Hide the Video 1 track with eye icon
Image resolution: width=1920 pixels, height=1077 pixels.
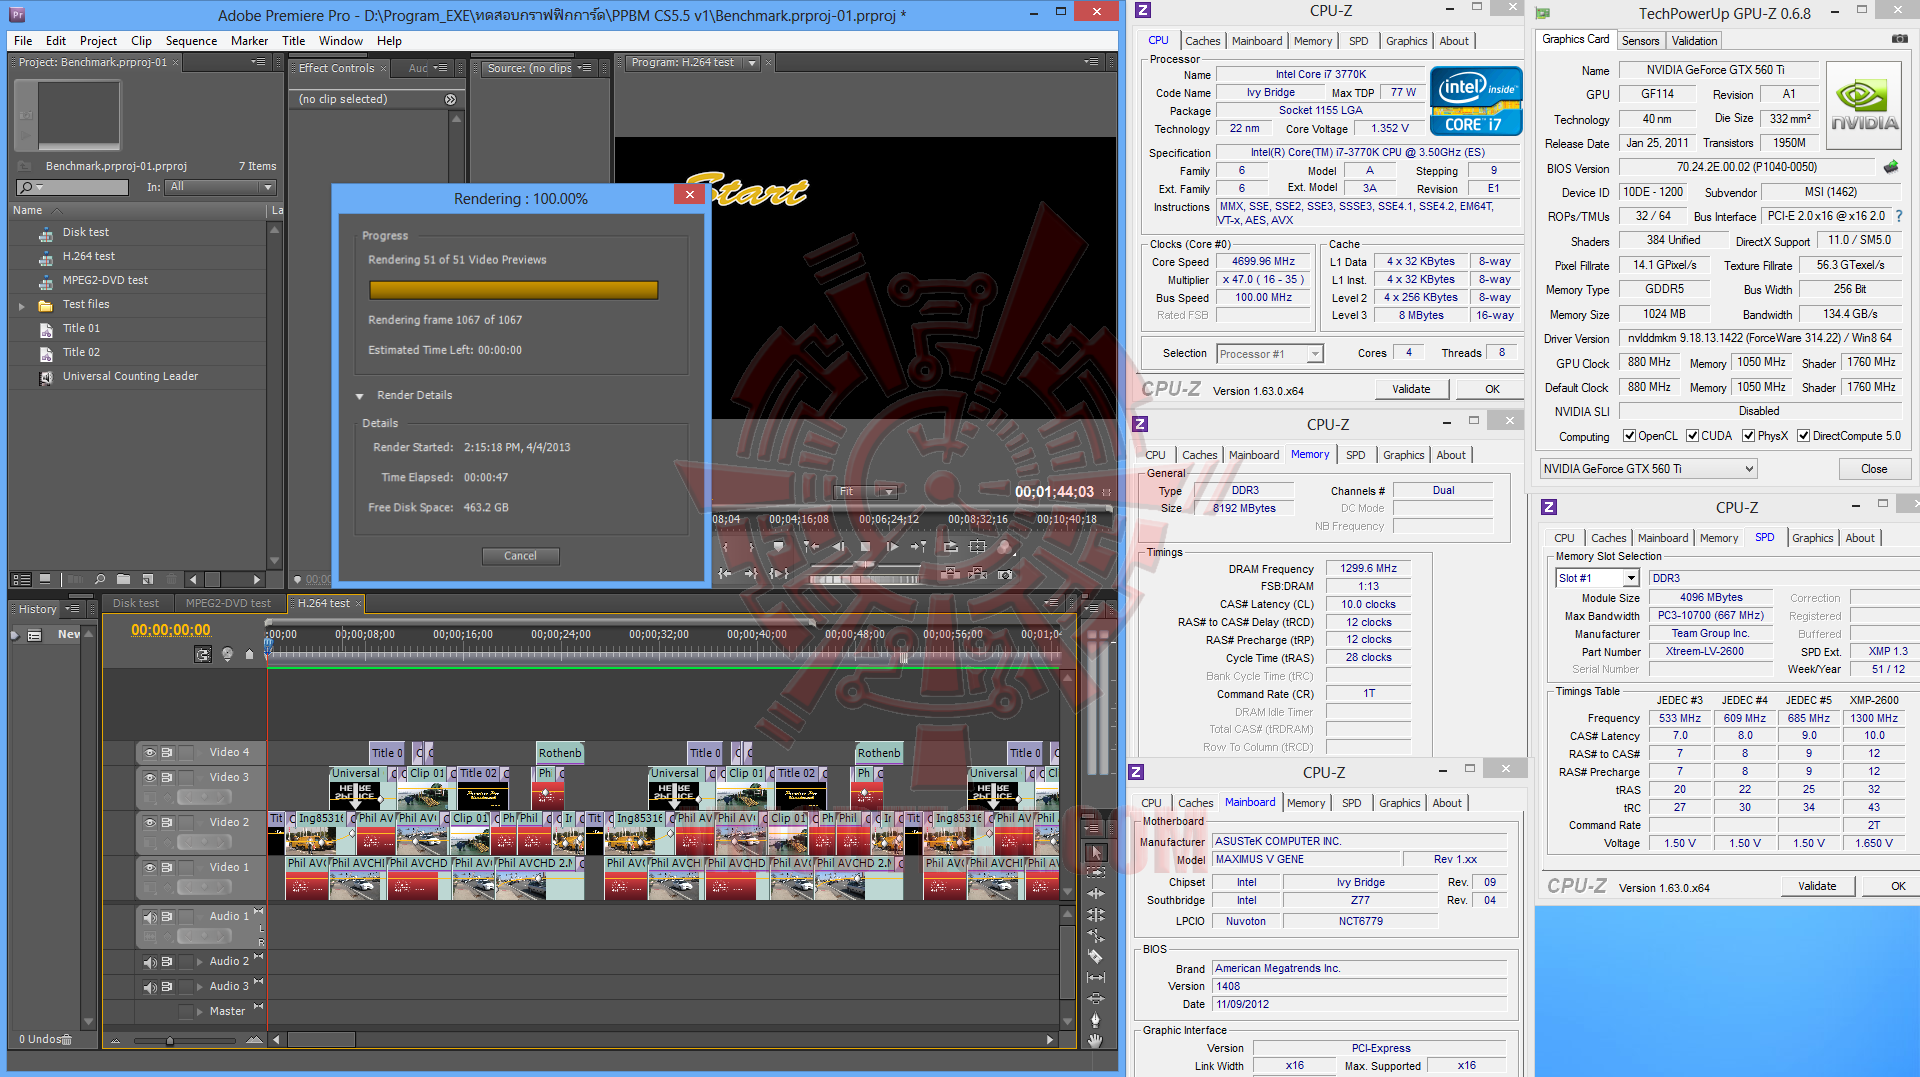[x=150, y=867]
